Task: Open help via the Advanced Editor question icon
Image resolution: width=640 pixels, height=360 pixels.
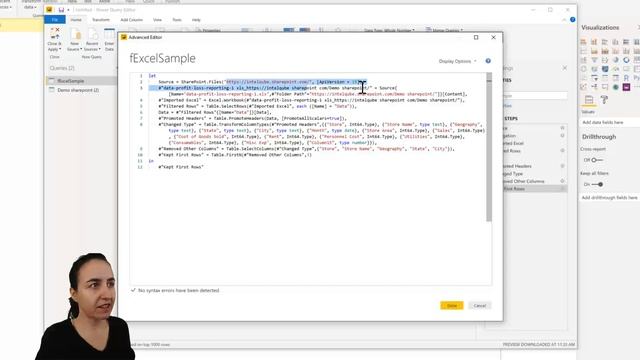Action: coord(488,61)
